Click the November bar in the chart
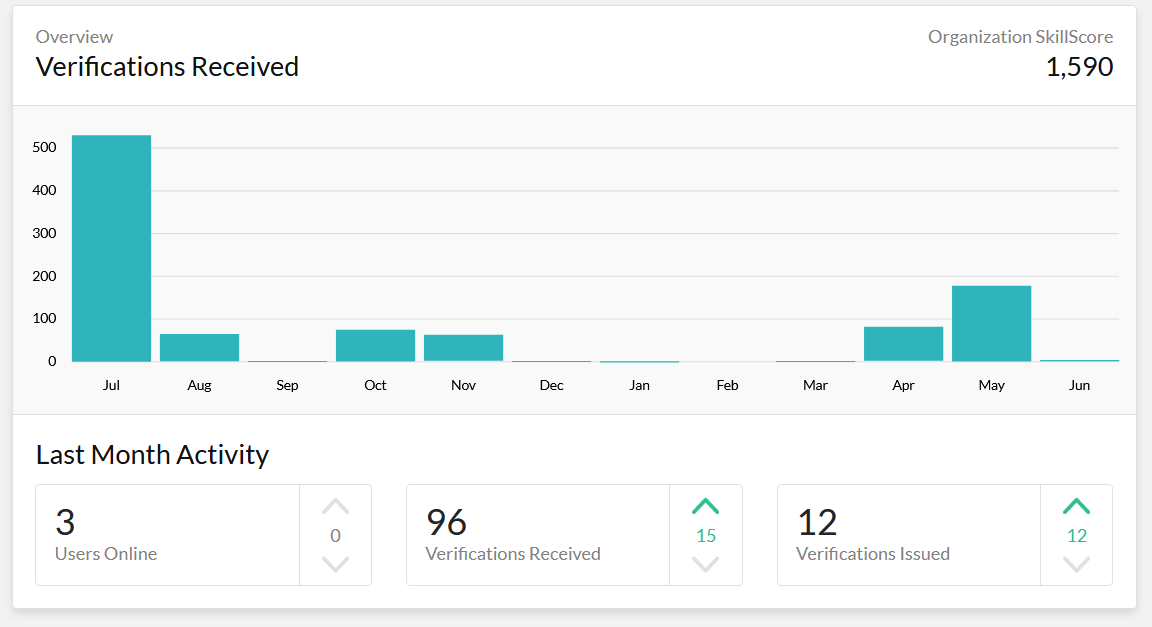The width and height of the screenshot is (1152, 627). click(x=463, y=348)
